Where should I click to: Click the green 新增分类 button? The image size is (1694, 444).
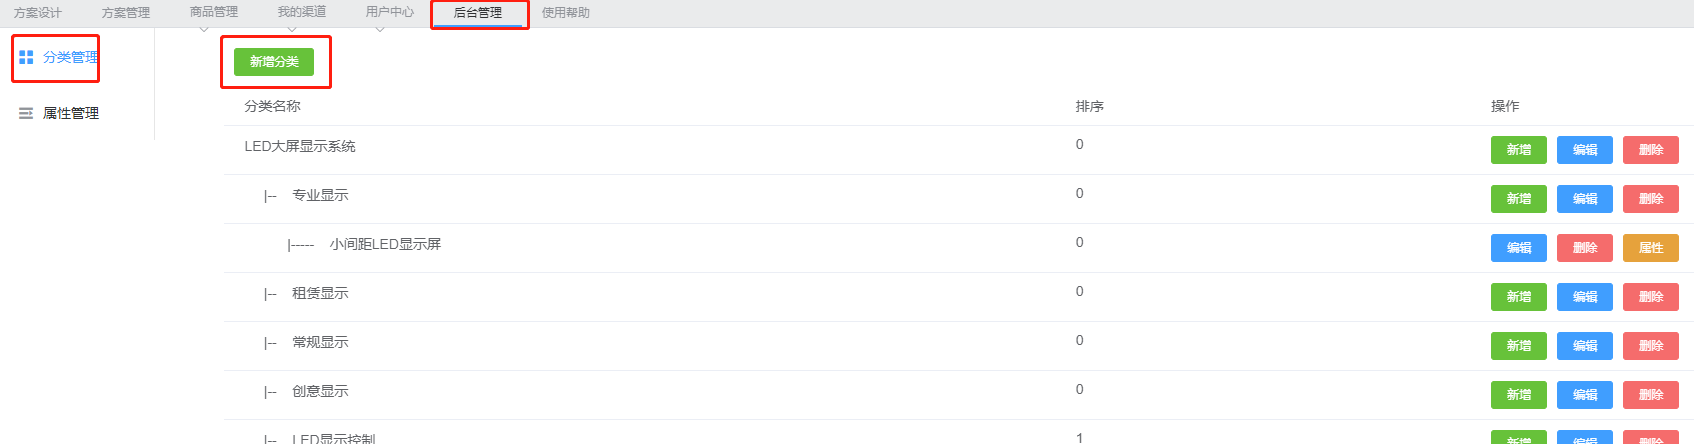point(274,62)
